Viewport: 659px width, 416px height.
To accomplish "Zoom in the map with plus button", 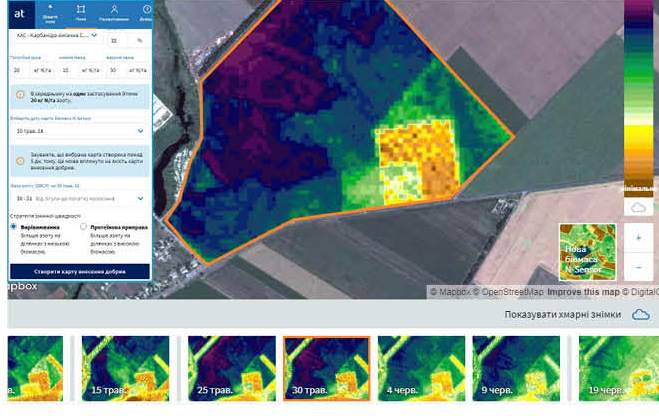I will click(638, 239).
